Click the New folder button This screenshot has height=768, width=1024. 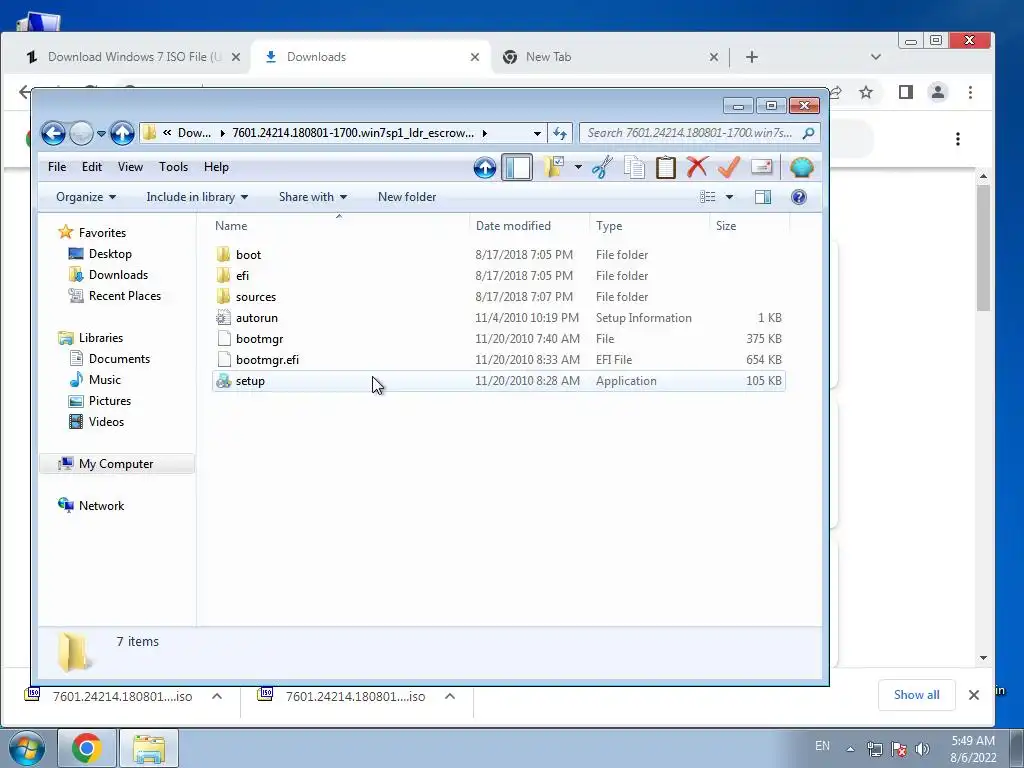point(407,197)
